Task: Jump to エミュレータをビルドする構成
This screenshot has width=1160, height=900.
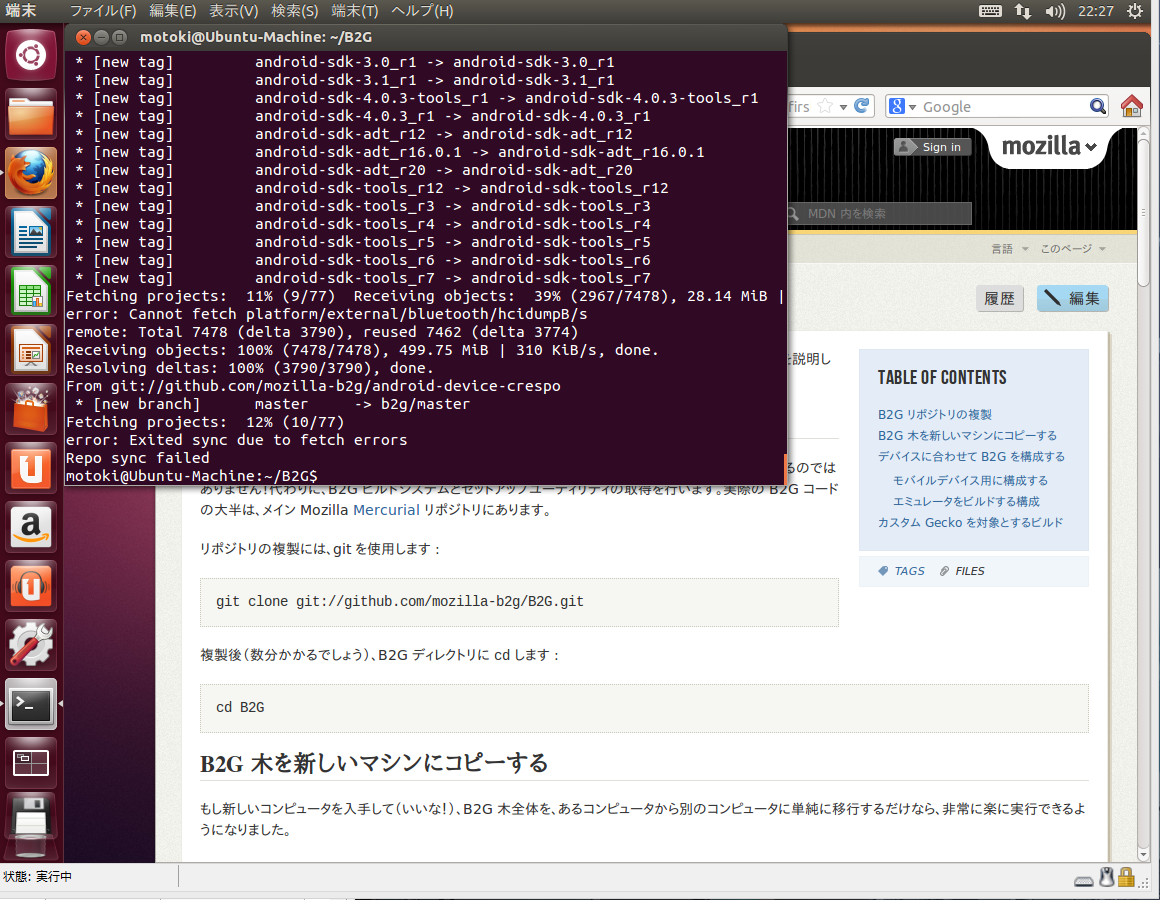Action: pyautogui.click(x=966, y=501)
